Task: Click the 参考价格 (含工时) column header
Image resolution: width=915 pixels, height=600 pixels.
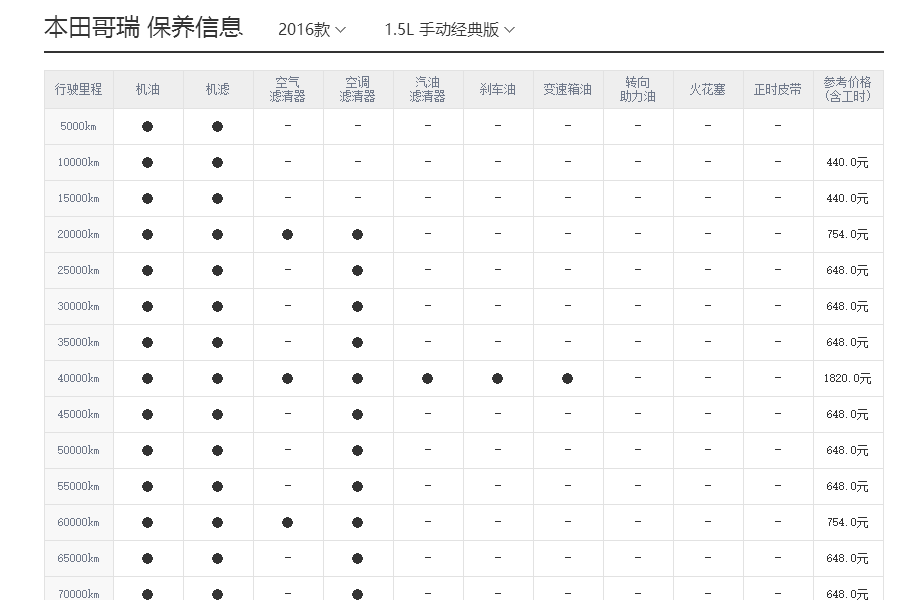Action: click(848, 89)
